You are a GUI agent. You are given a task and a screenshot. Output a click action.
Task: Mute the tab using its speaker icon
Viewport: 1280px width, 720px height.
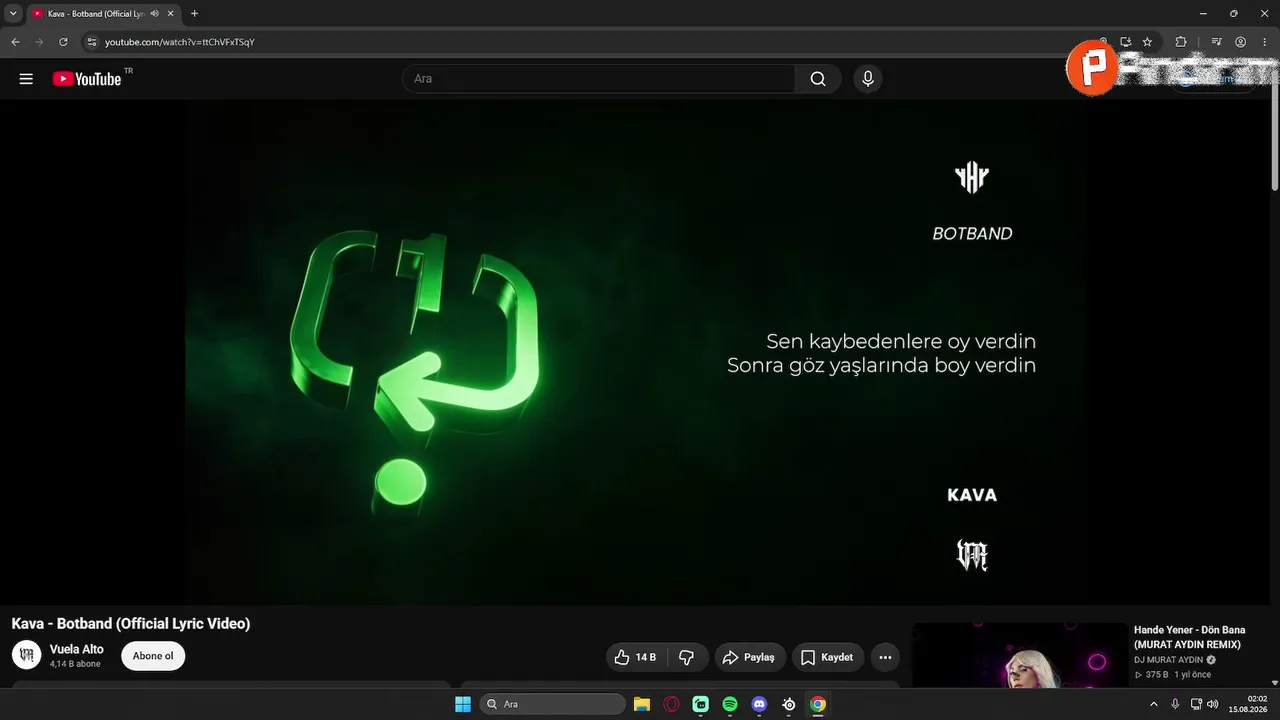[x=155, y=14]
